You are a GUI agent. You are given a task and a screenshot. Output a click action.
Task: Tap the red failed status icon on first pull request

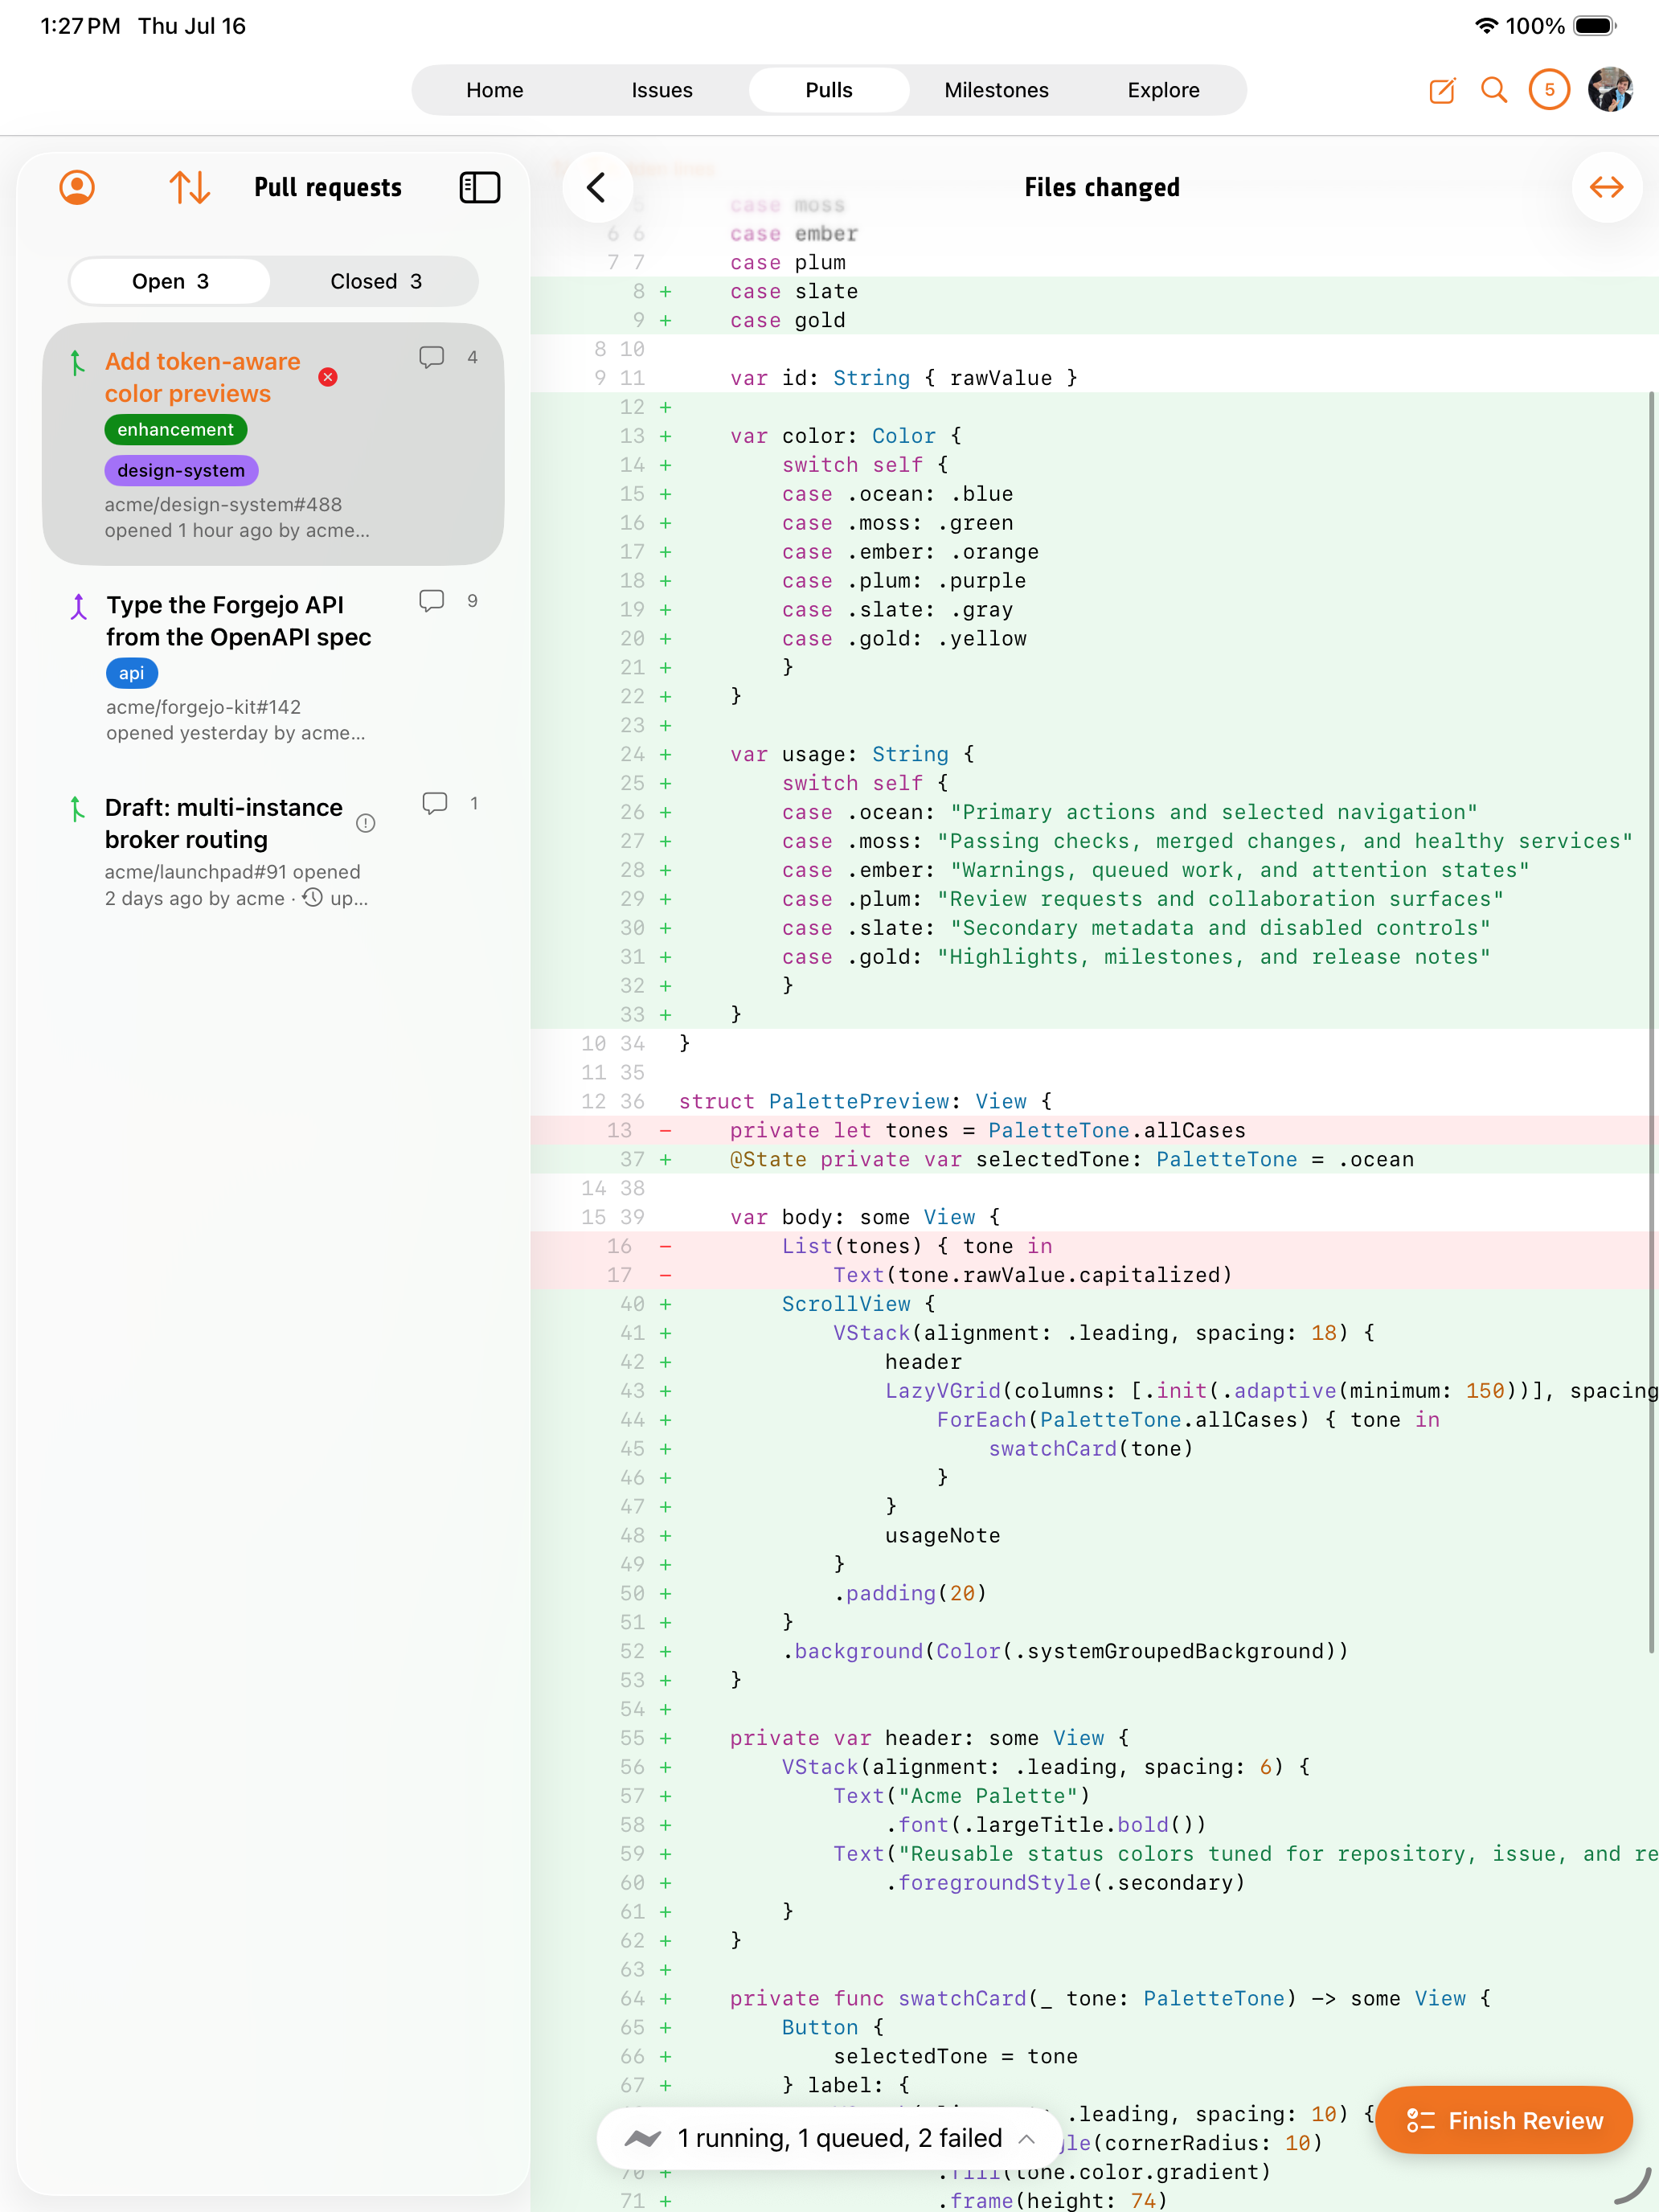[328, 377]
